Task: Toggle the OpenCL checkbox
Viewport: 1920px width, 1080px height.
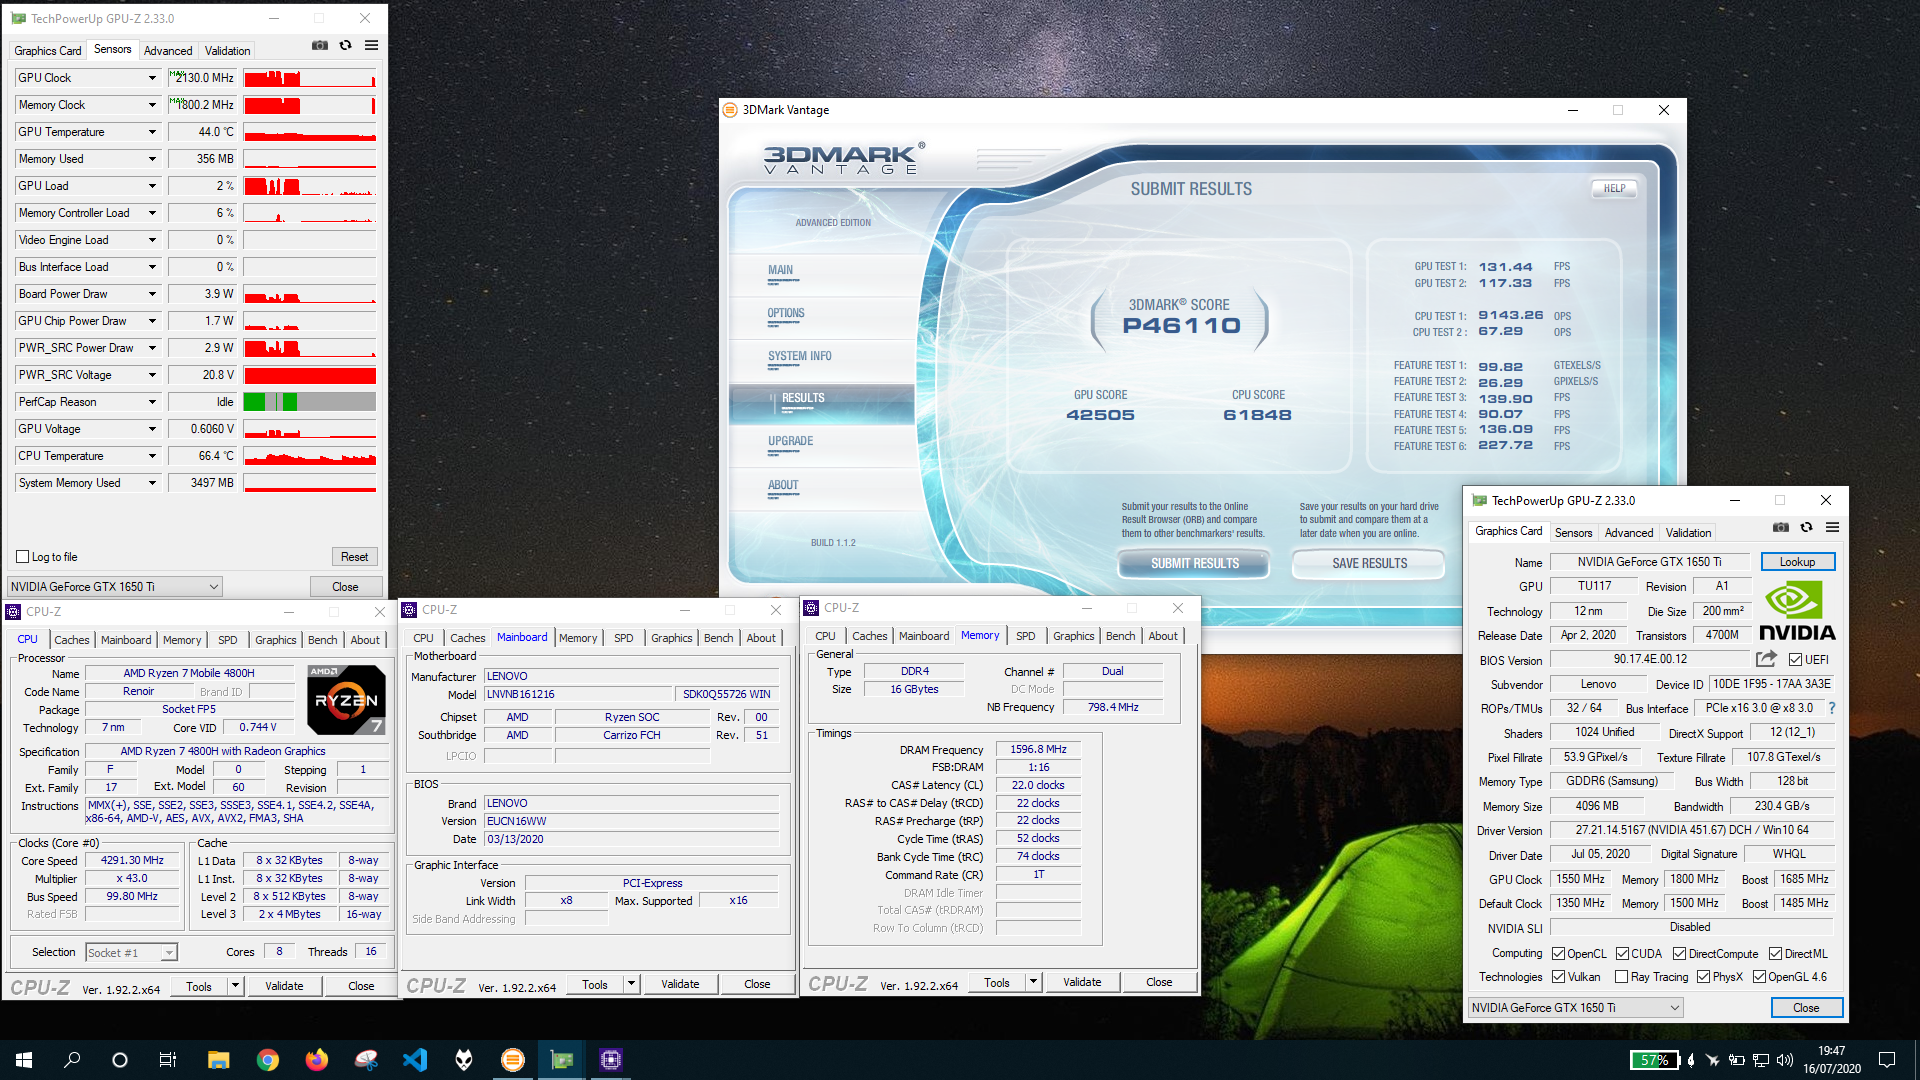Action: click(x=1558, y=954)
